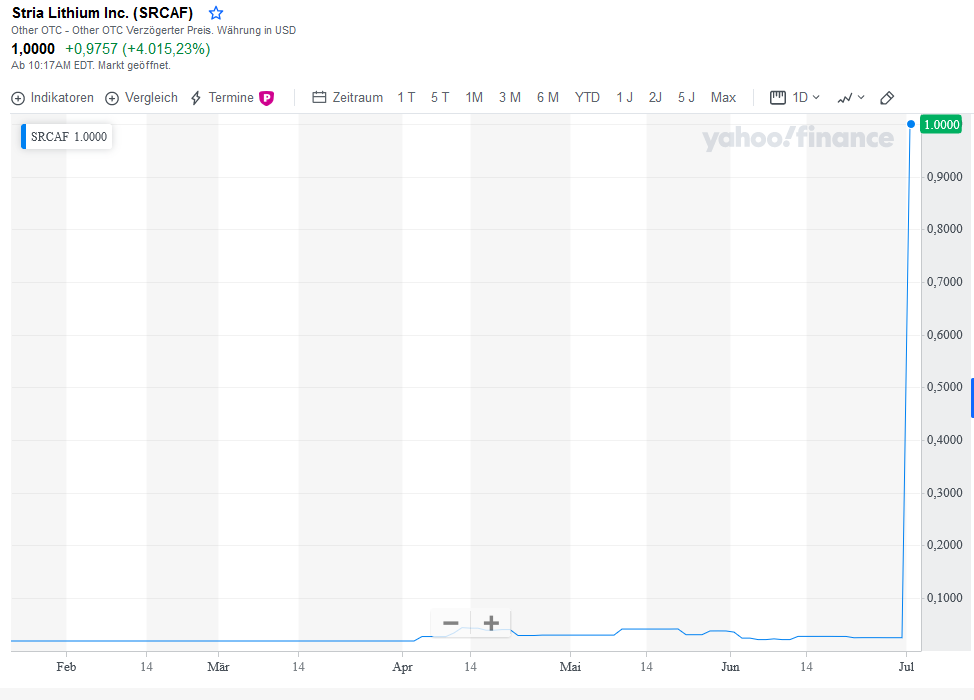
Task: Select the Max time range
Action: click(x=723, y=97)
